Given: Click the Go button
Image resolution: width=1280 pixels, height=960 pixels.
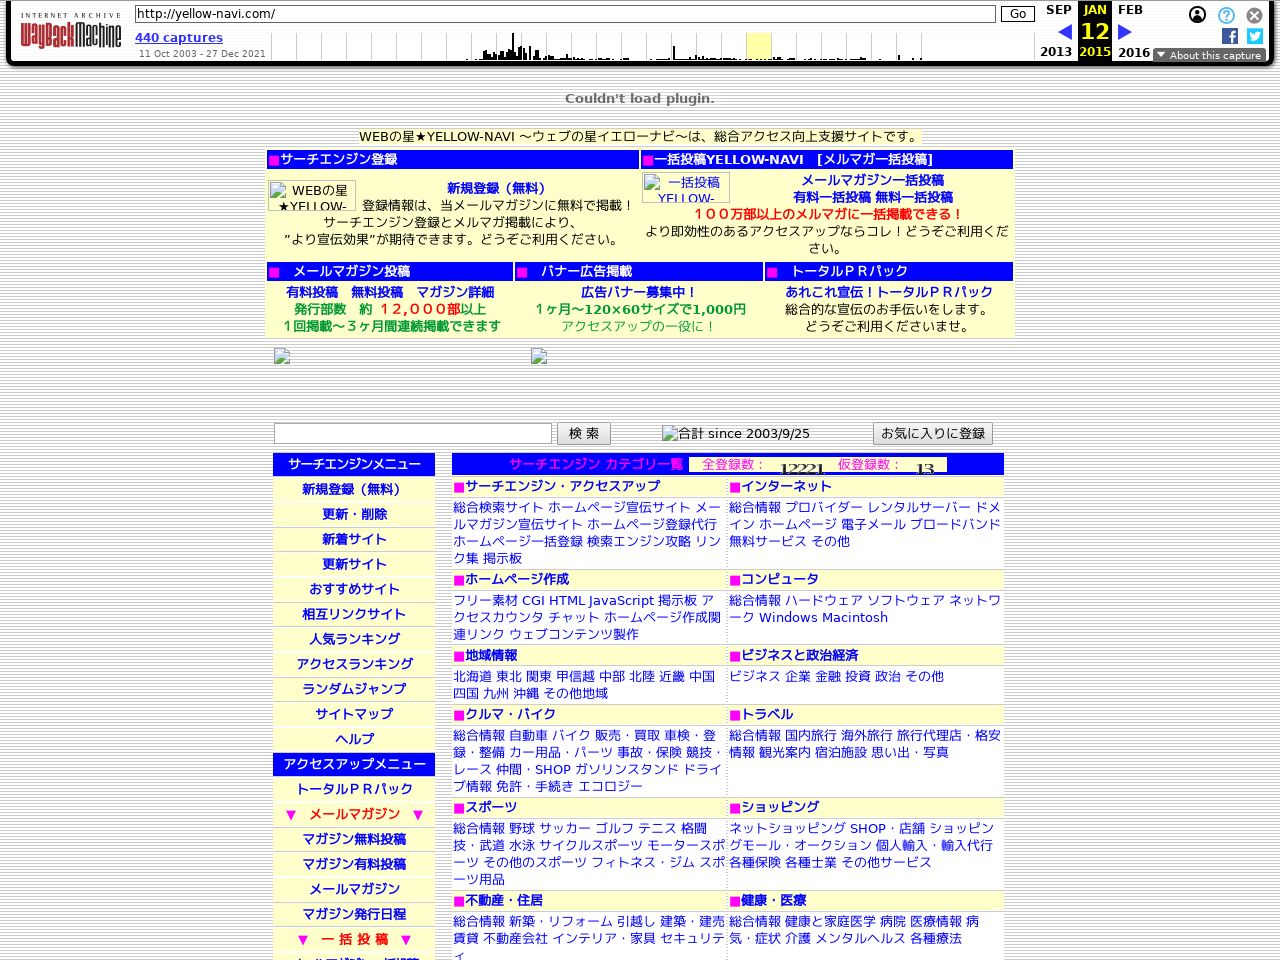Looking at the screenshot, I should coord(1017,14).
